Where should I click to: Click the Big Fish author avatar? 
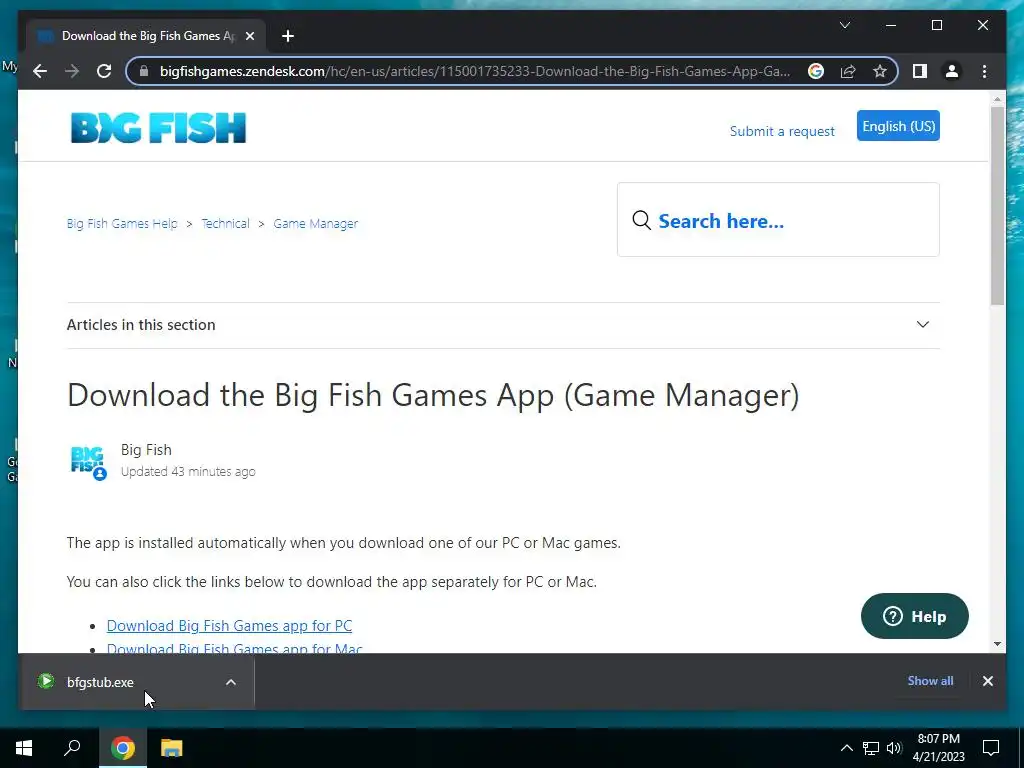[88, 462]
